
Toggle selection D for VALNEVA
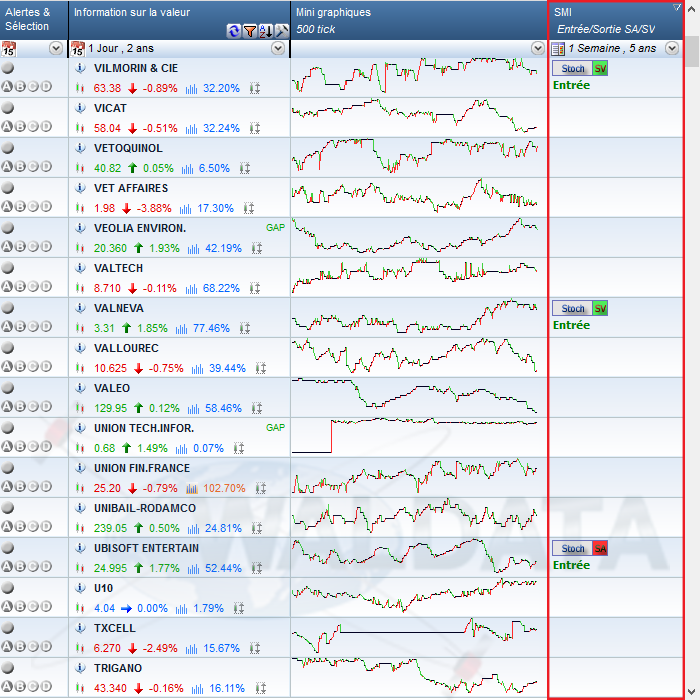tap(46, 327)
